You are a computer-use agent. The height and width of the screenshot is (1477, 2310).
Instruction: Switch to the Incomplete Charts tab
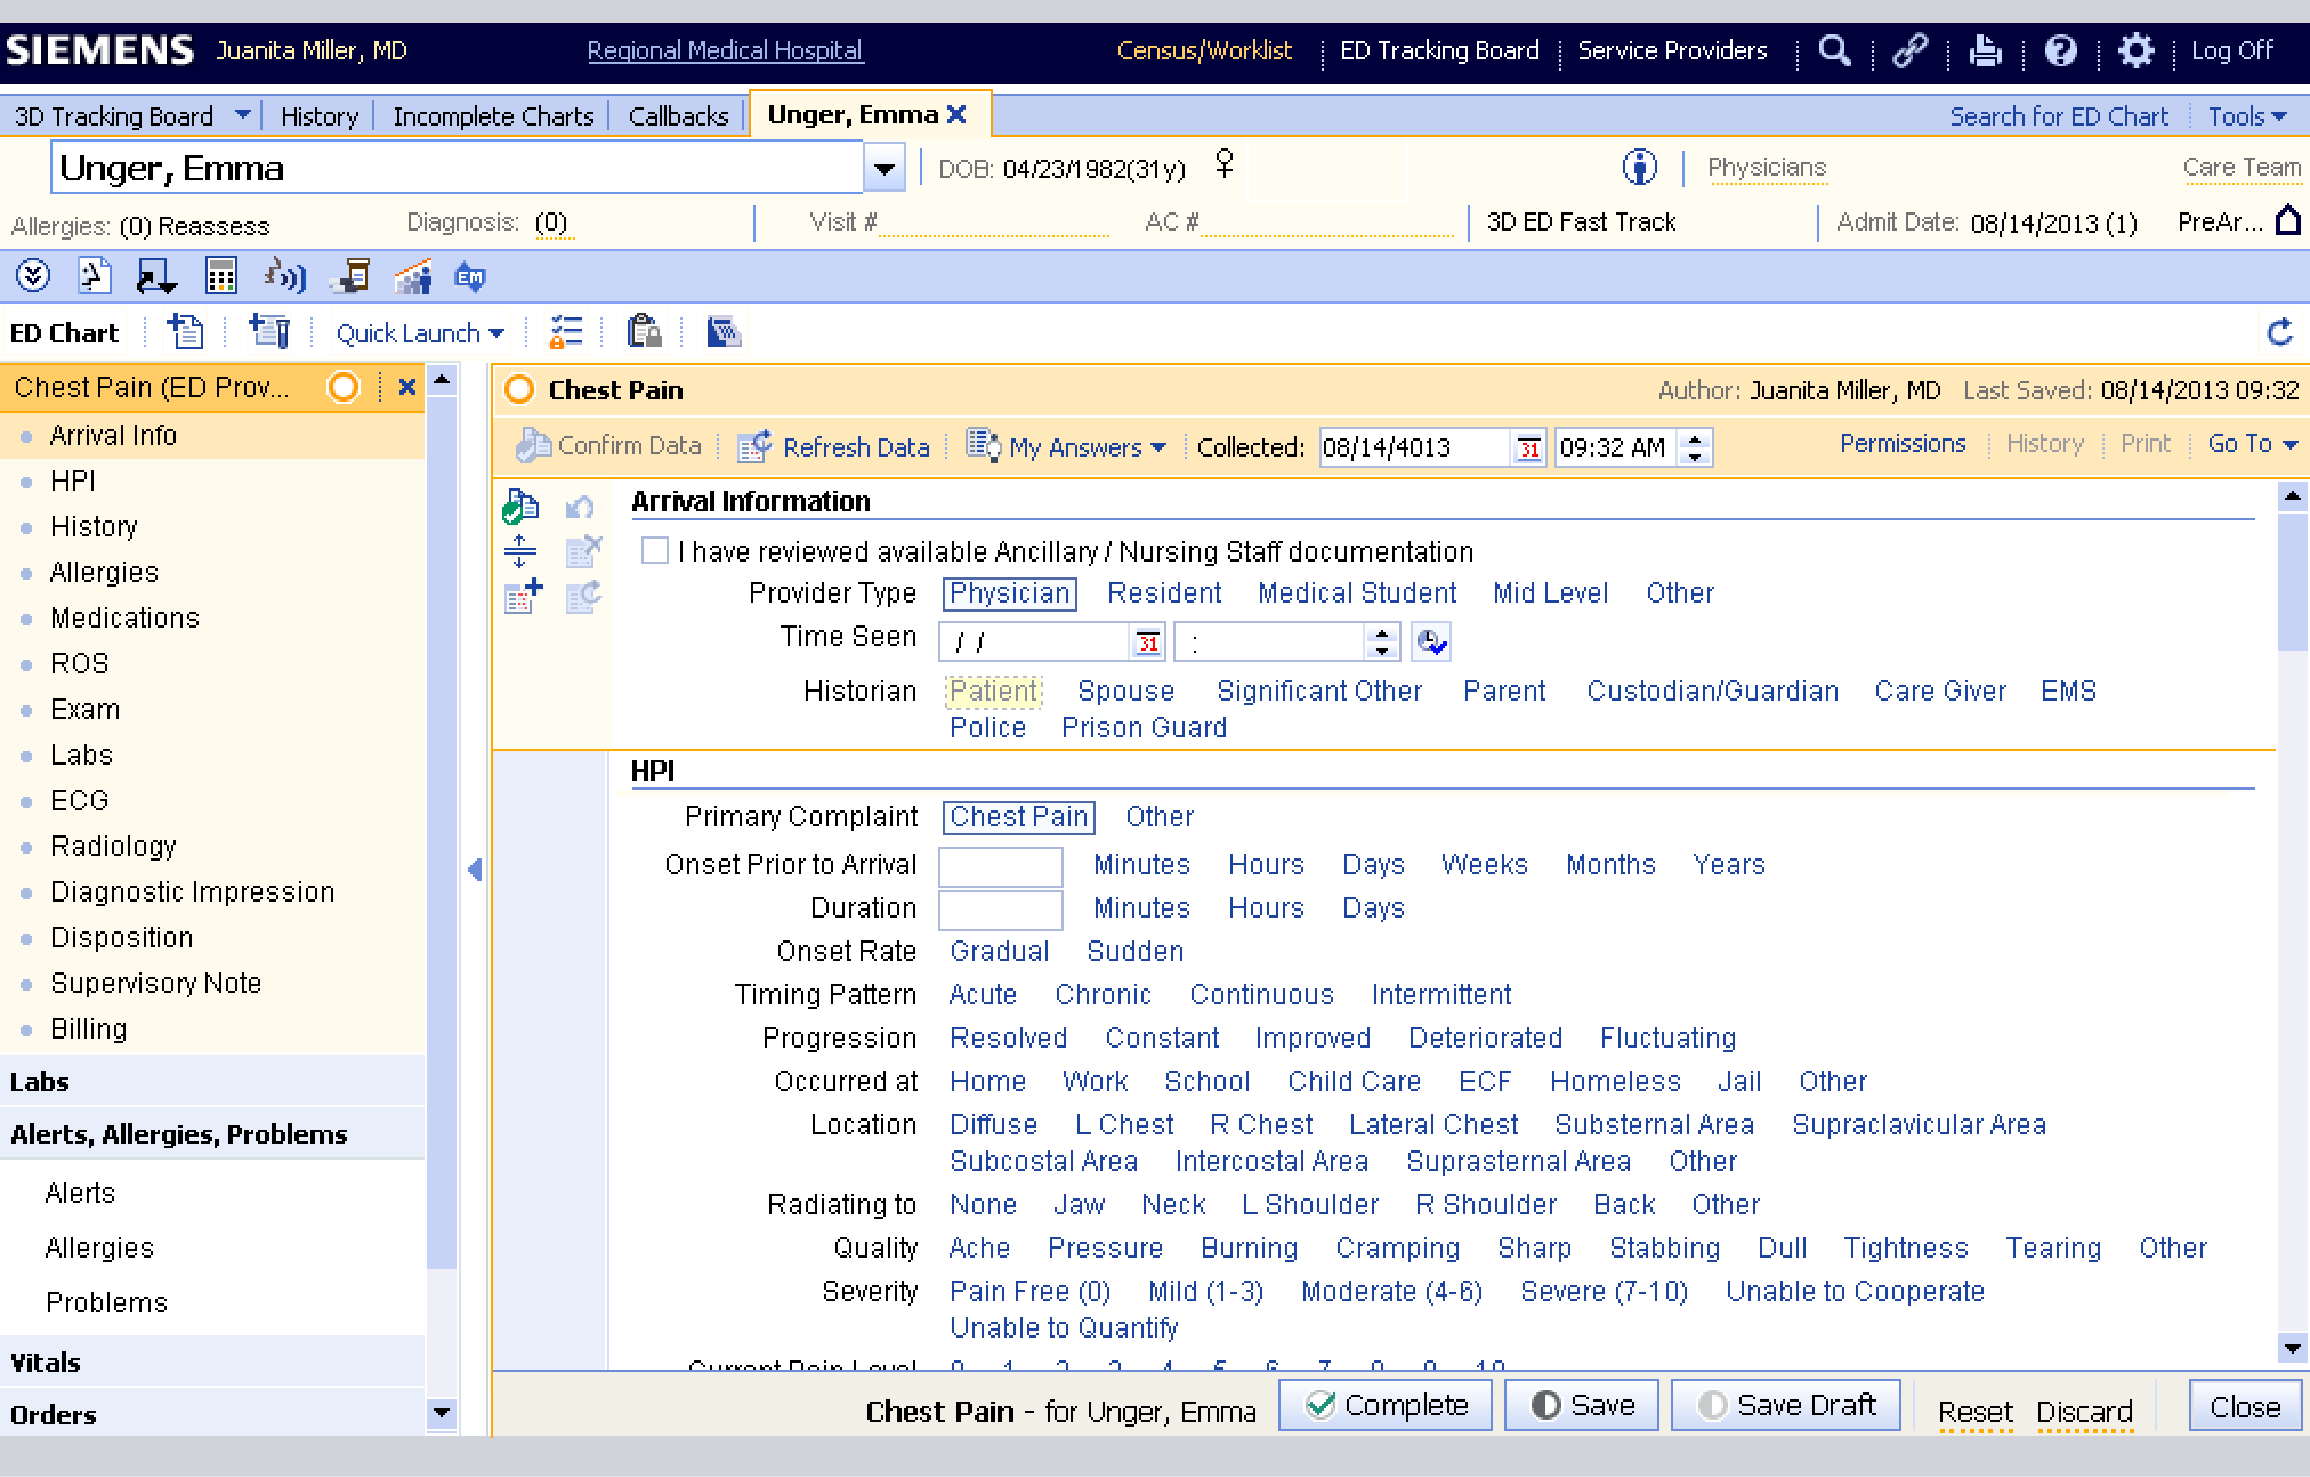click(493, 116)
